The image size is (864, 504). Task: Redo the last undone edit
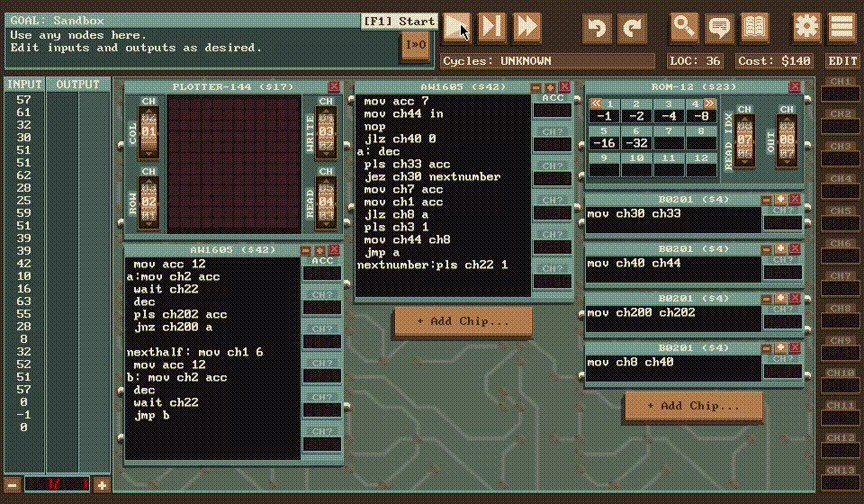tap(631, 26)
